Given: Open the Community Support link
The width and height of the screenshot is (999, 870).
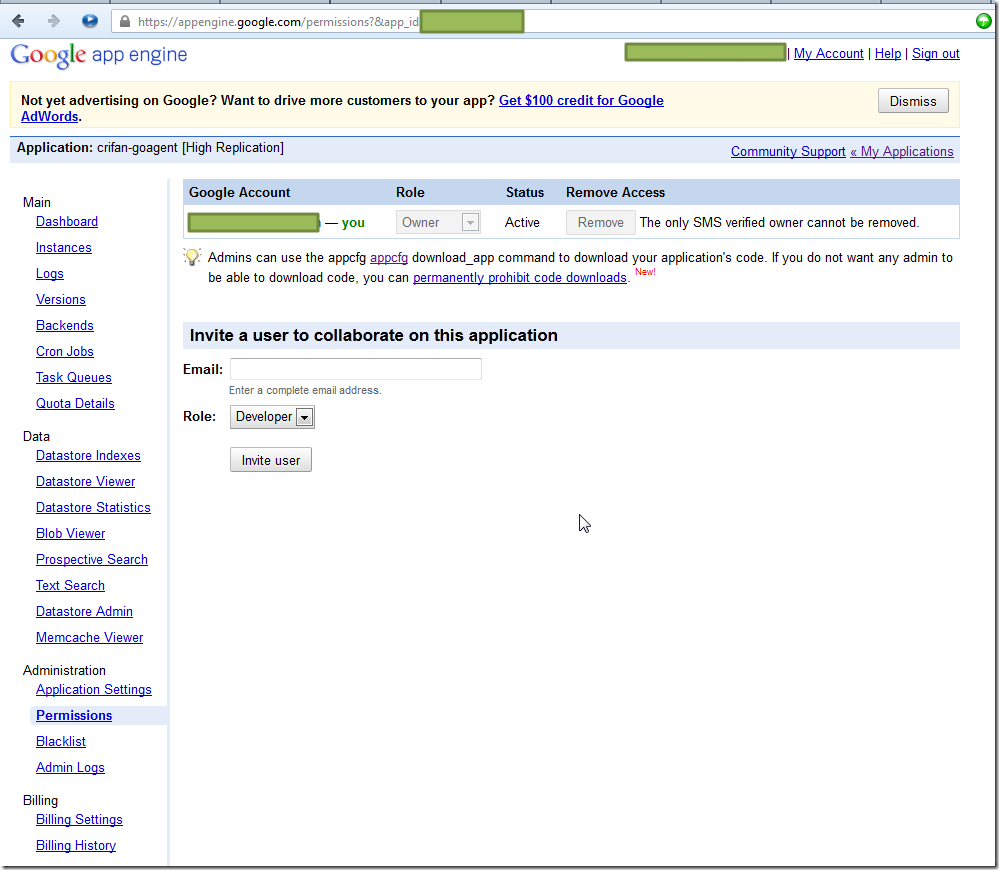Looking at the screenshot, I should (787, 152).
